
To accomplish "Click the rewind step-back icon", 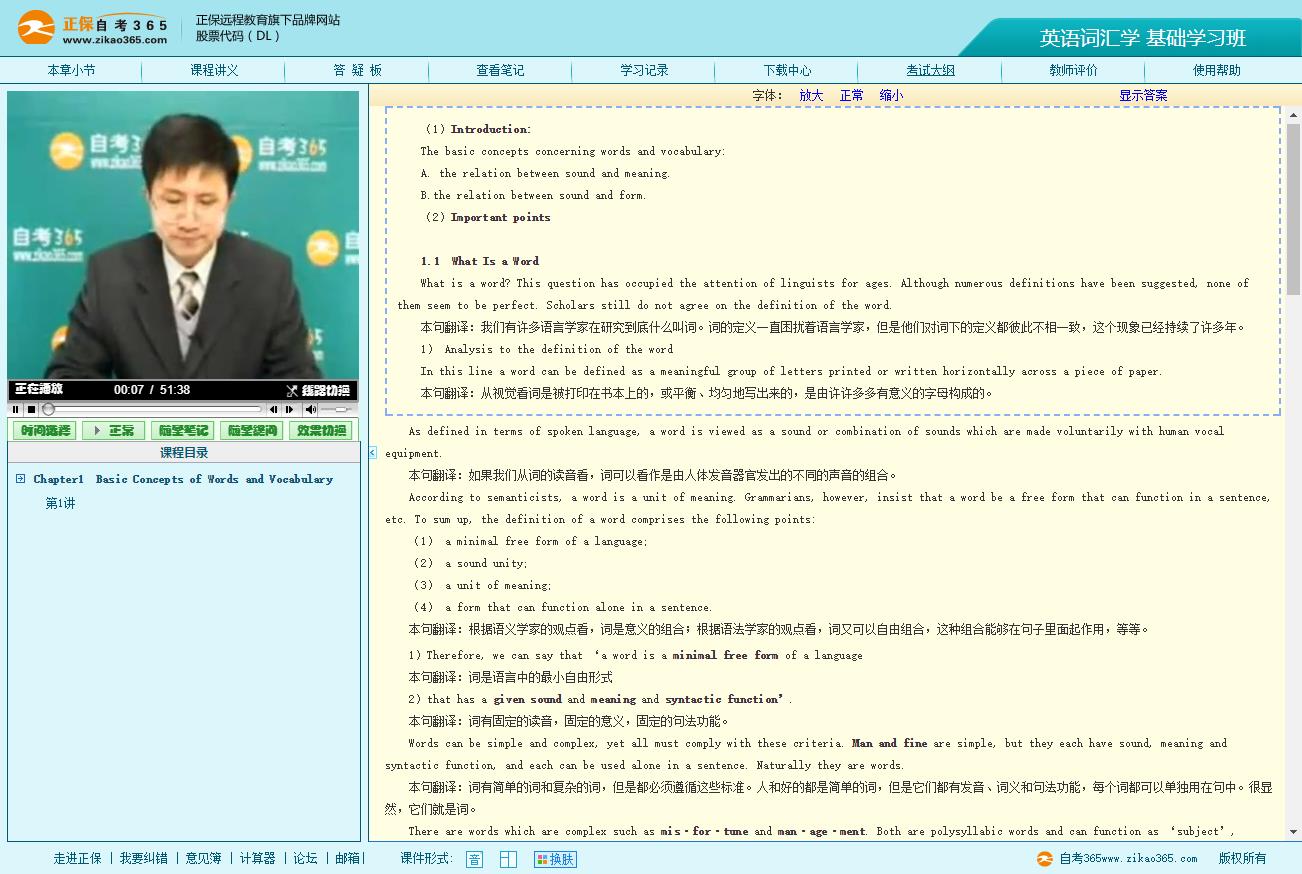I will pyautogui.click(x=273, y=409).
